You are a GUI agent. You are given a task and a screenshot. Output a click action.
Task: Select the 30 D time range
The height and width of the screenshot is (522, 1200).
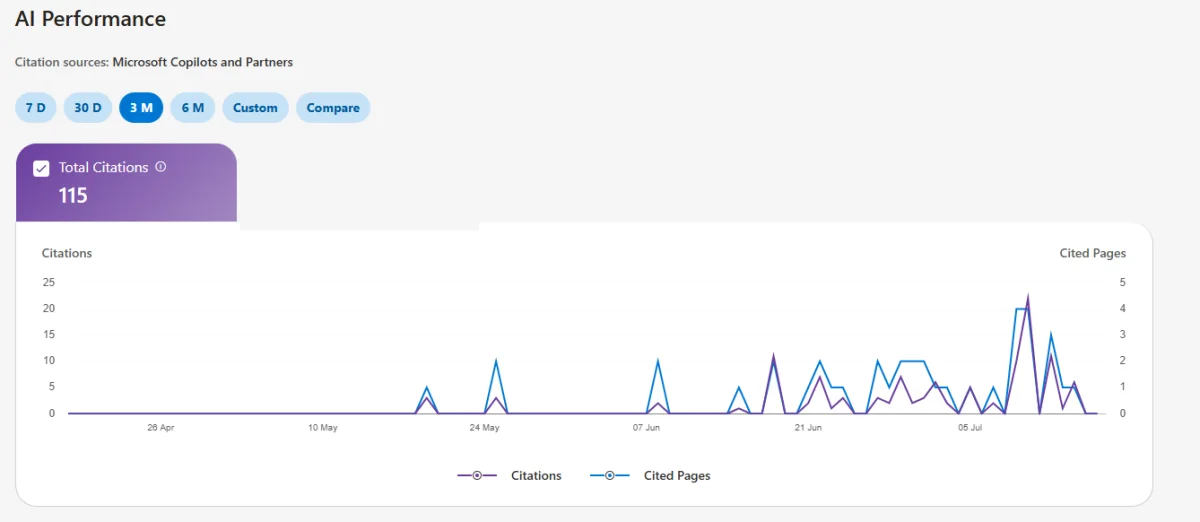(x=88, y=108)
